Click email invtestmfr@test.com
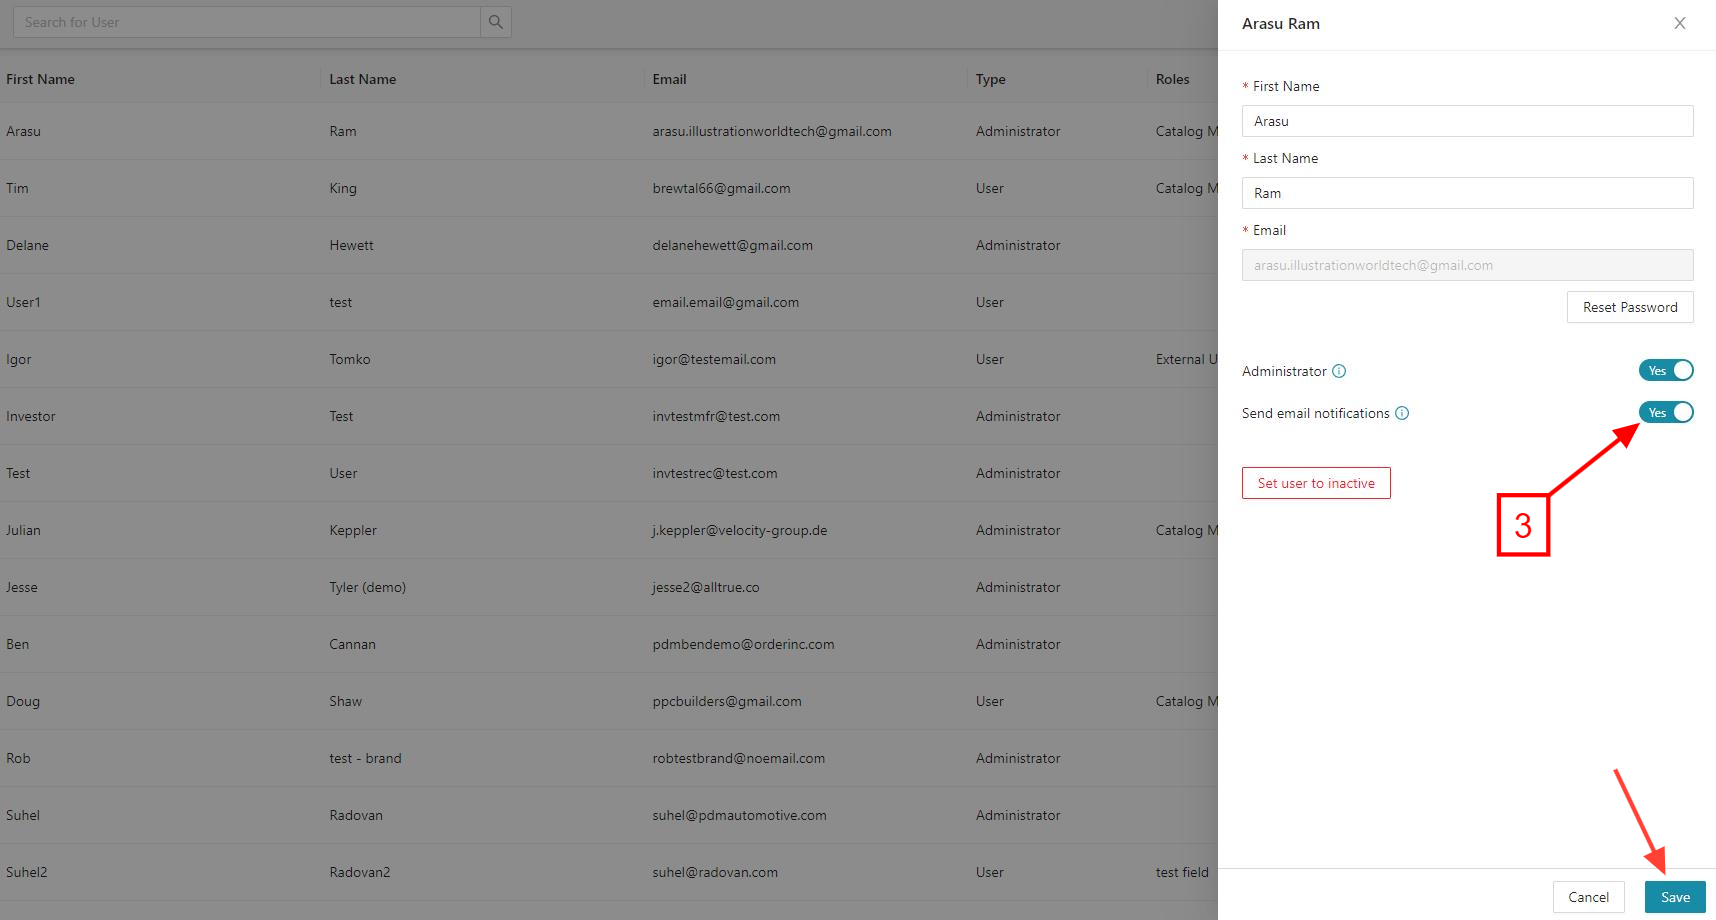The image size is (1716, 920). (x=716, y=416)
